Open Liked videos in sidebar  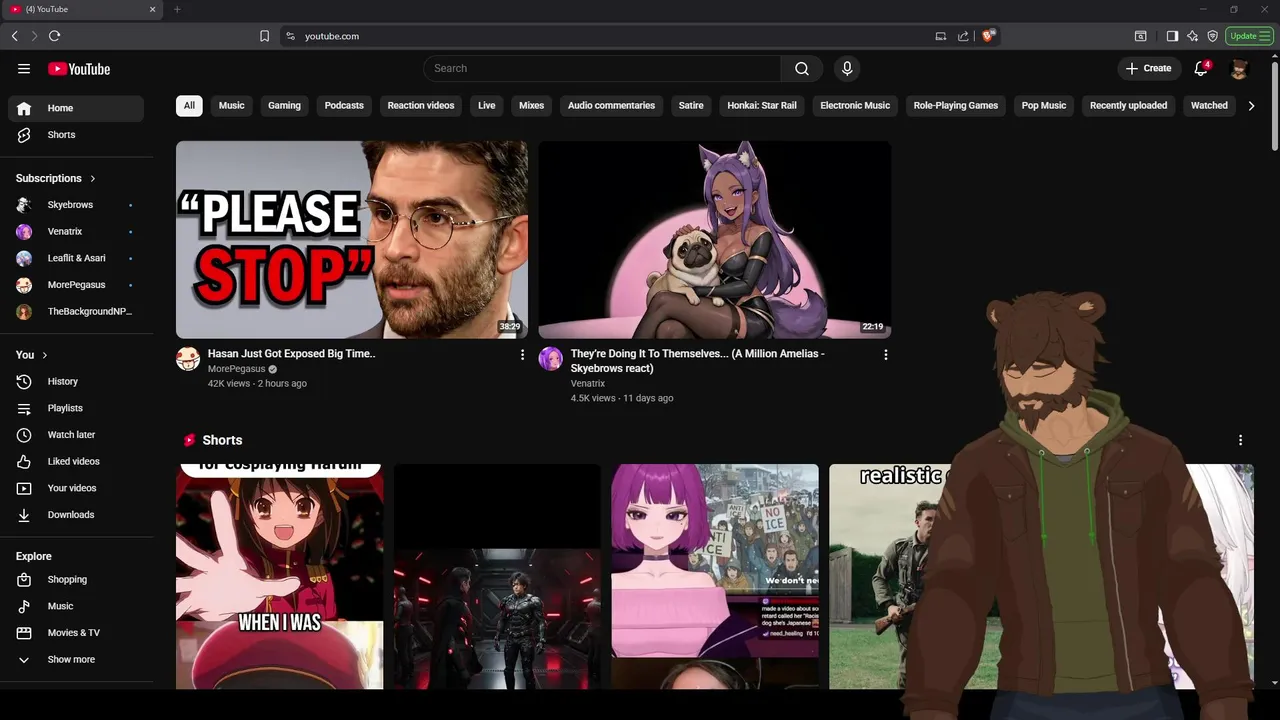[76, 462]
